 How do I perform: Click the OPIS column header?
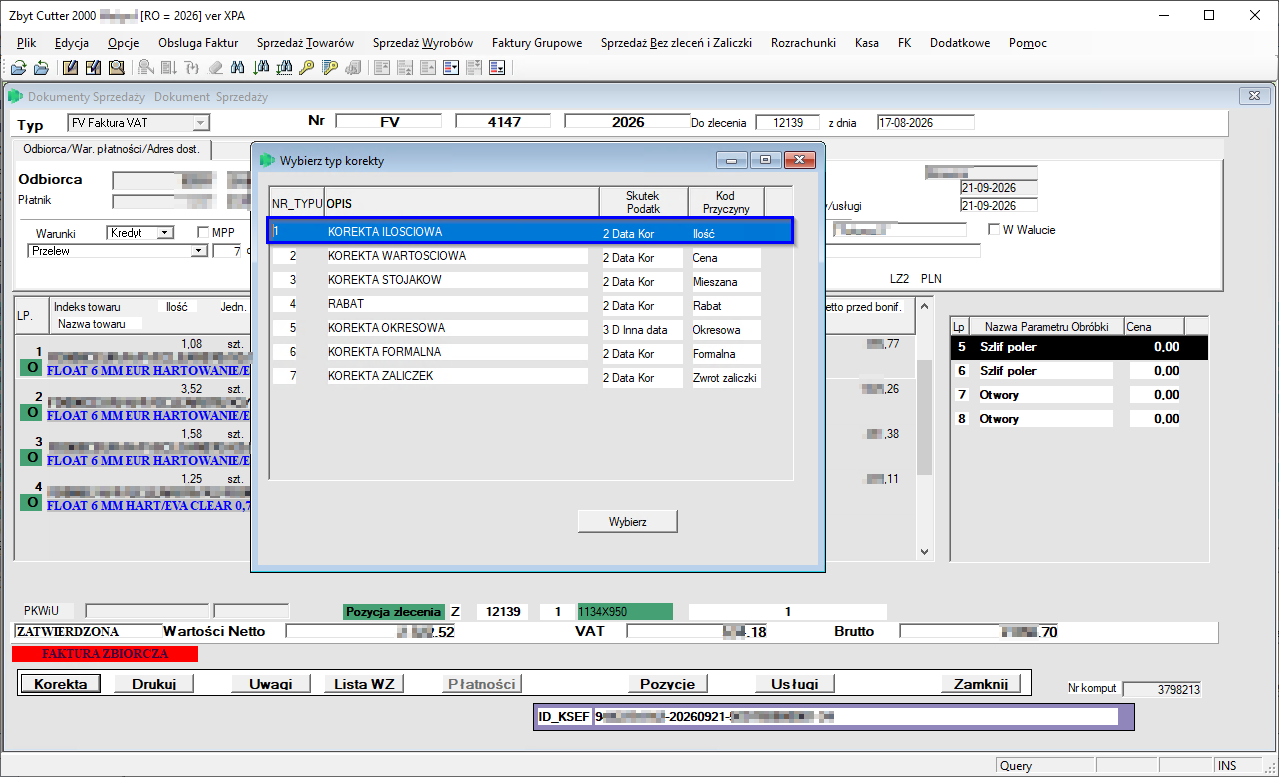(x=461, y=202)
